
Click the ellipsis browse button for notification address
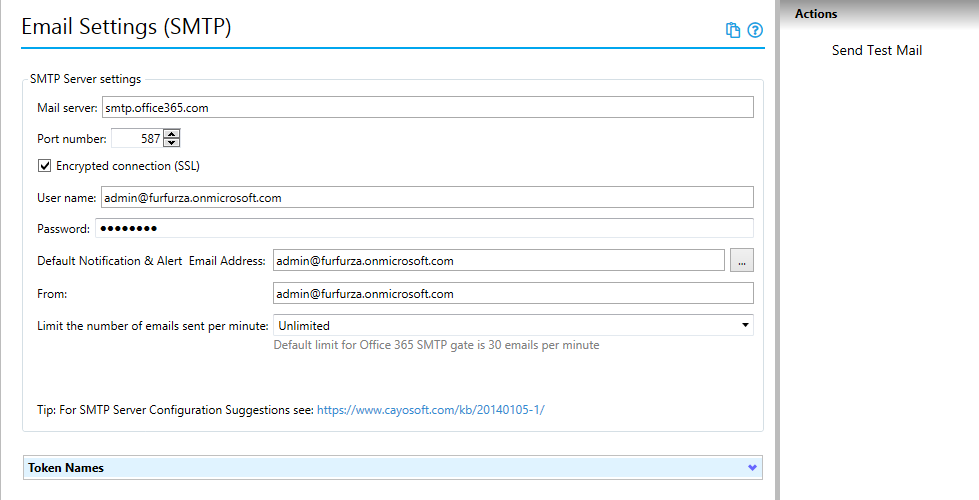tap(742, 261)
